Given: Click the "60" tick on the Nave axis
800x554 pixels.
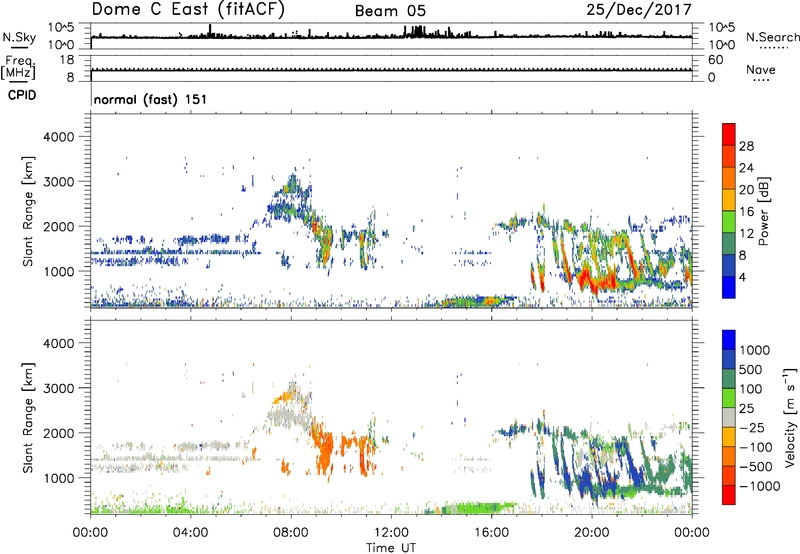Looking at the screenshot, I should click(x=715, y=60).
